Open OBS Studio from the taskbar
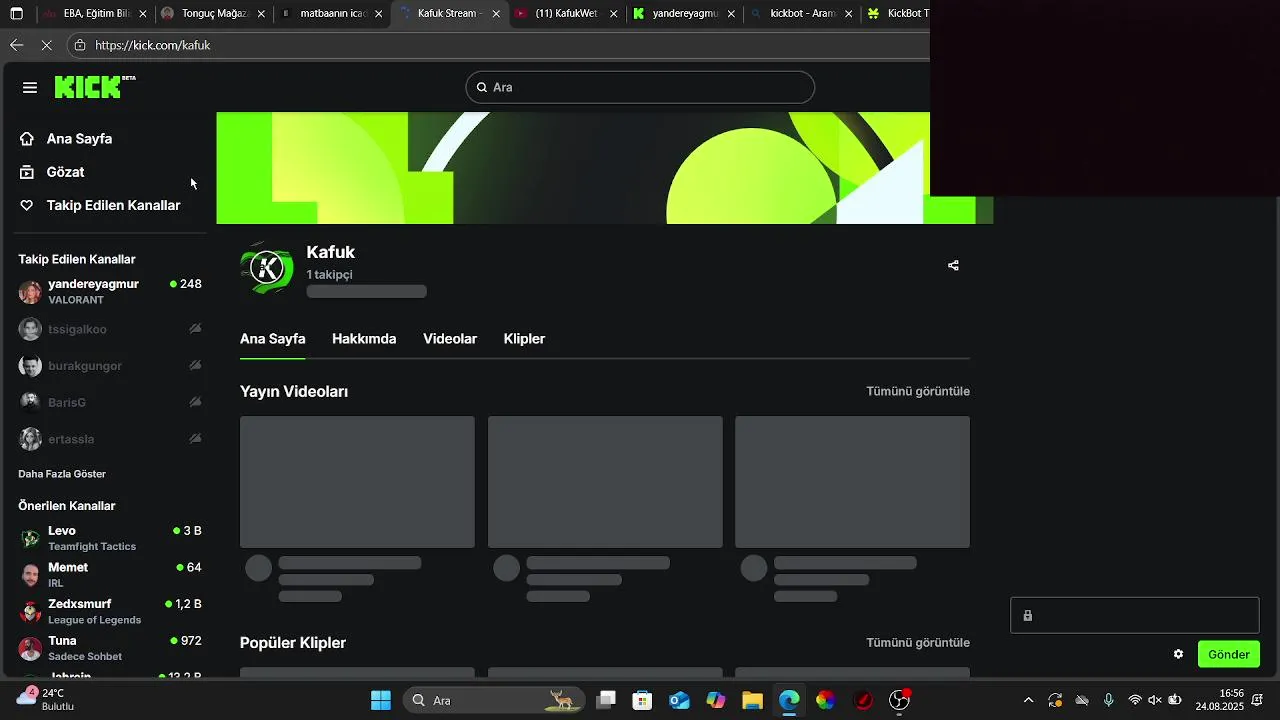The height and width of the screenshot is (720, 1280). pyautogui.click(x=899, y=700)
